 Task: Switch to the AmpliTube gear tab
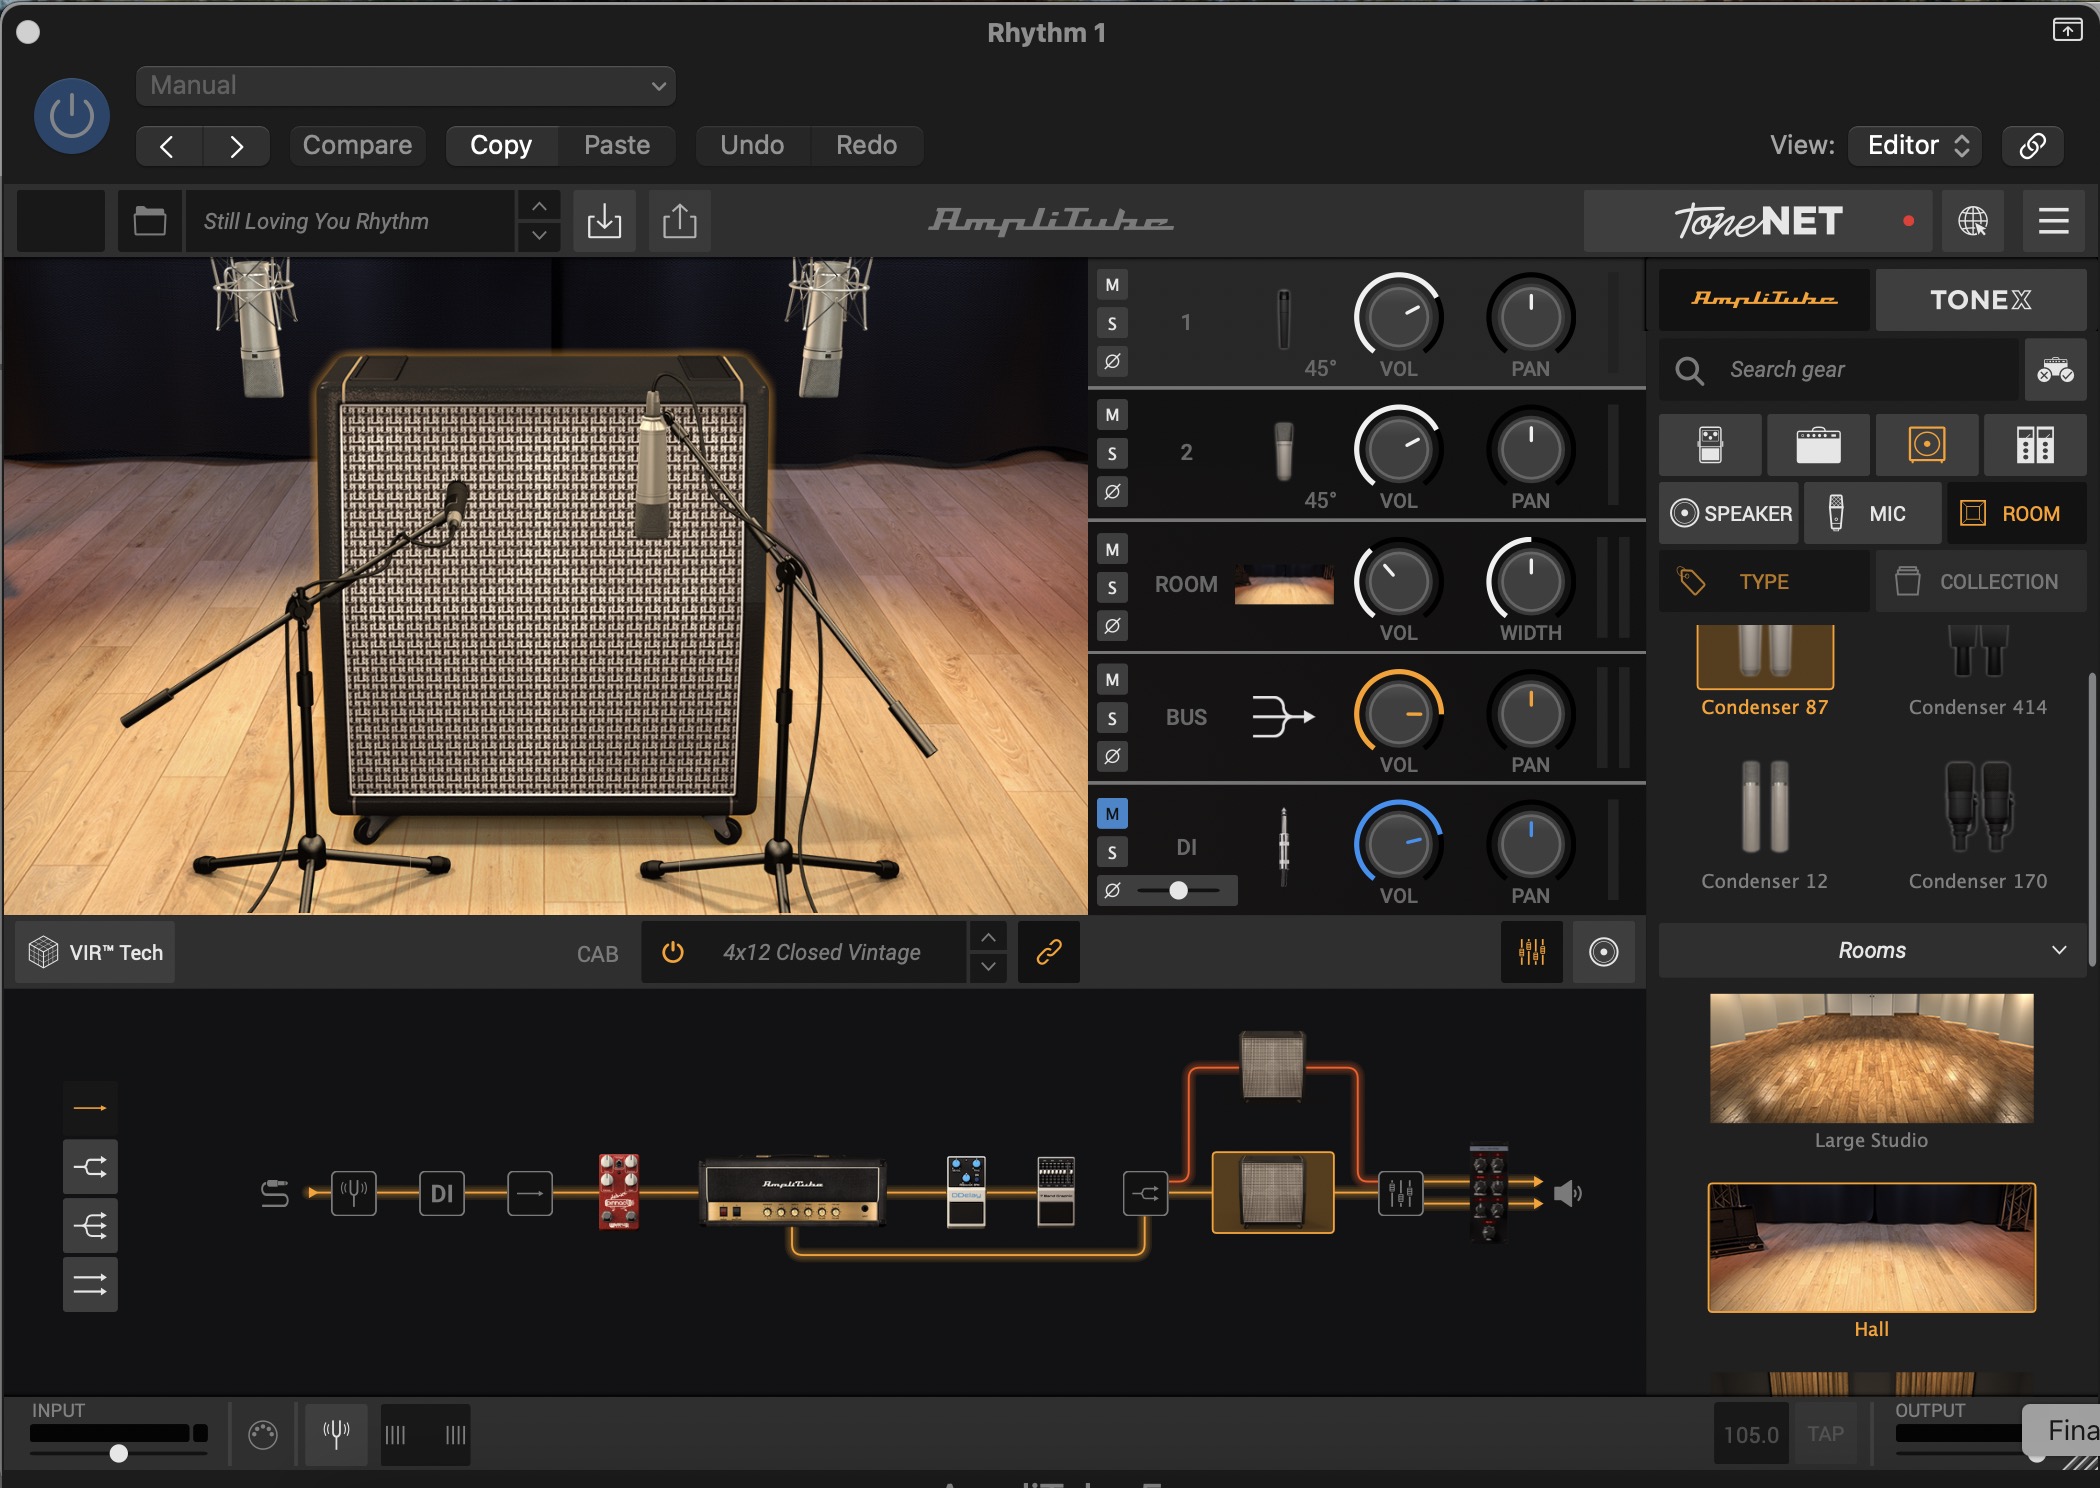[x=1764, y=299]
